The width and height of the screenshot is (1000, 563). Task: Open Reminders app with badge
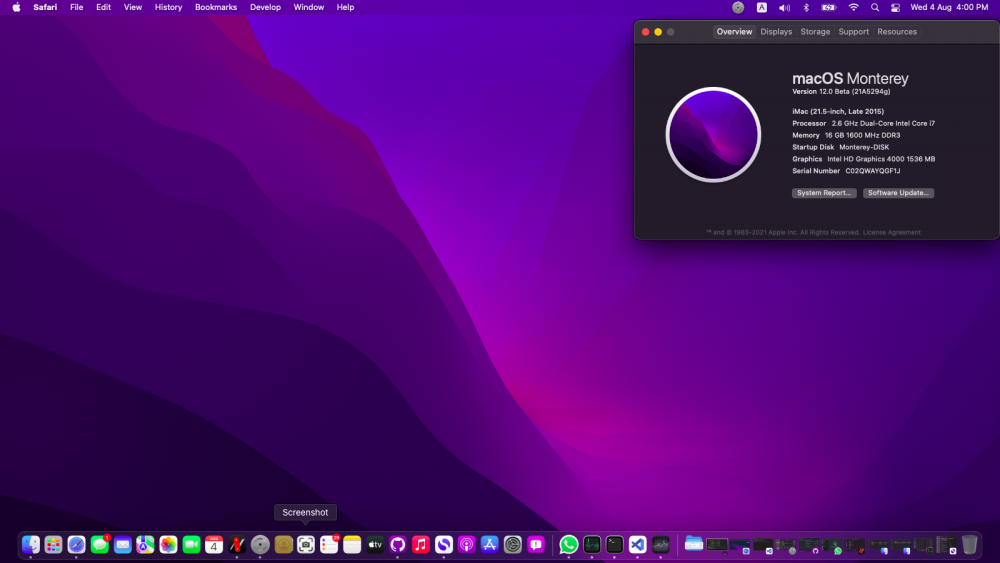(329, 545)
